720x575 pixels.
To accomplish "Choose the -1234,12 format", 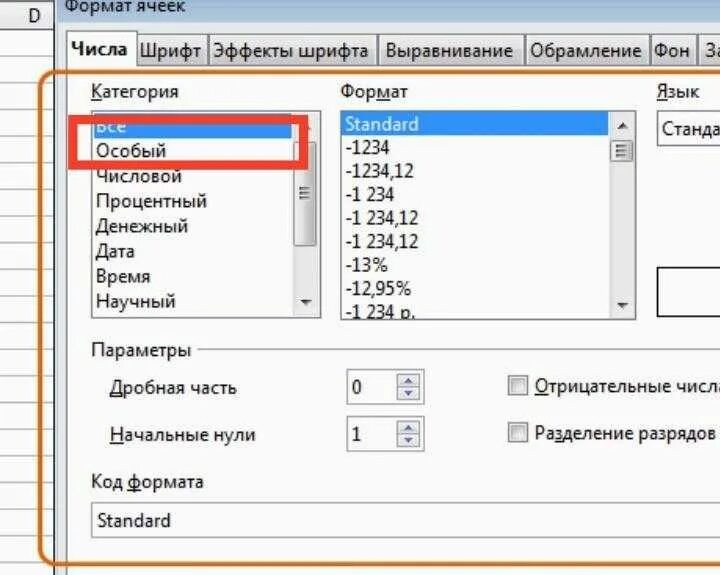I will point(475,171).
